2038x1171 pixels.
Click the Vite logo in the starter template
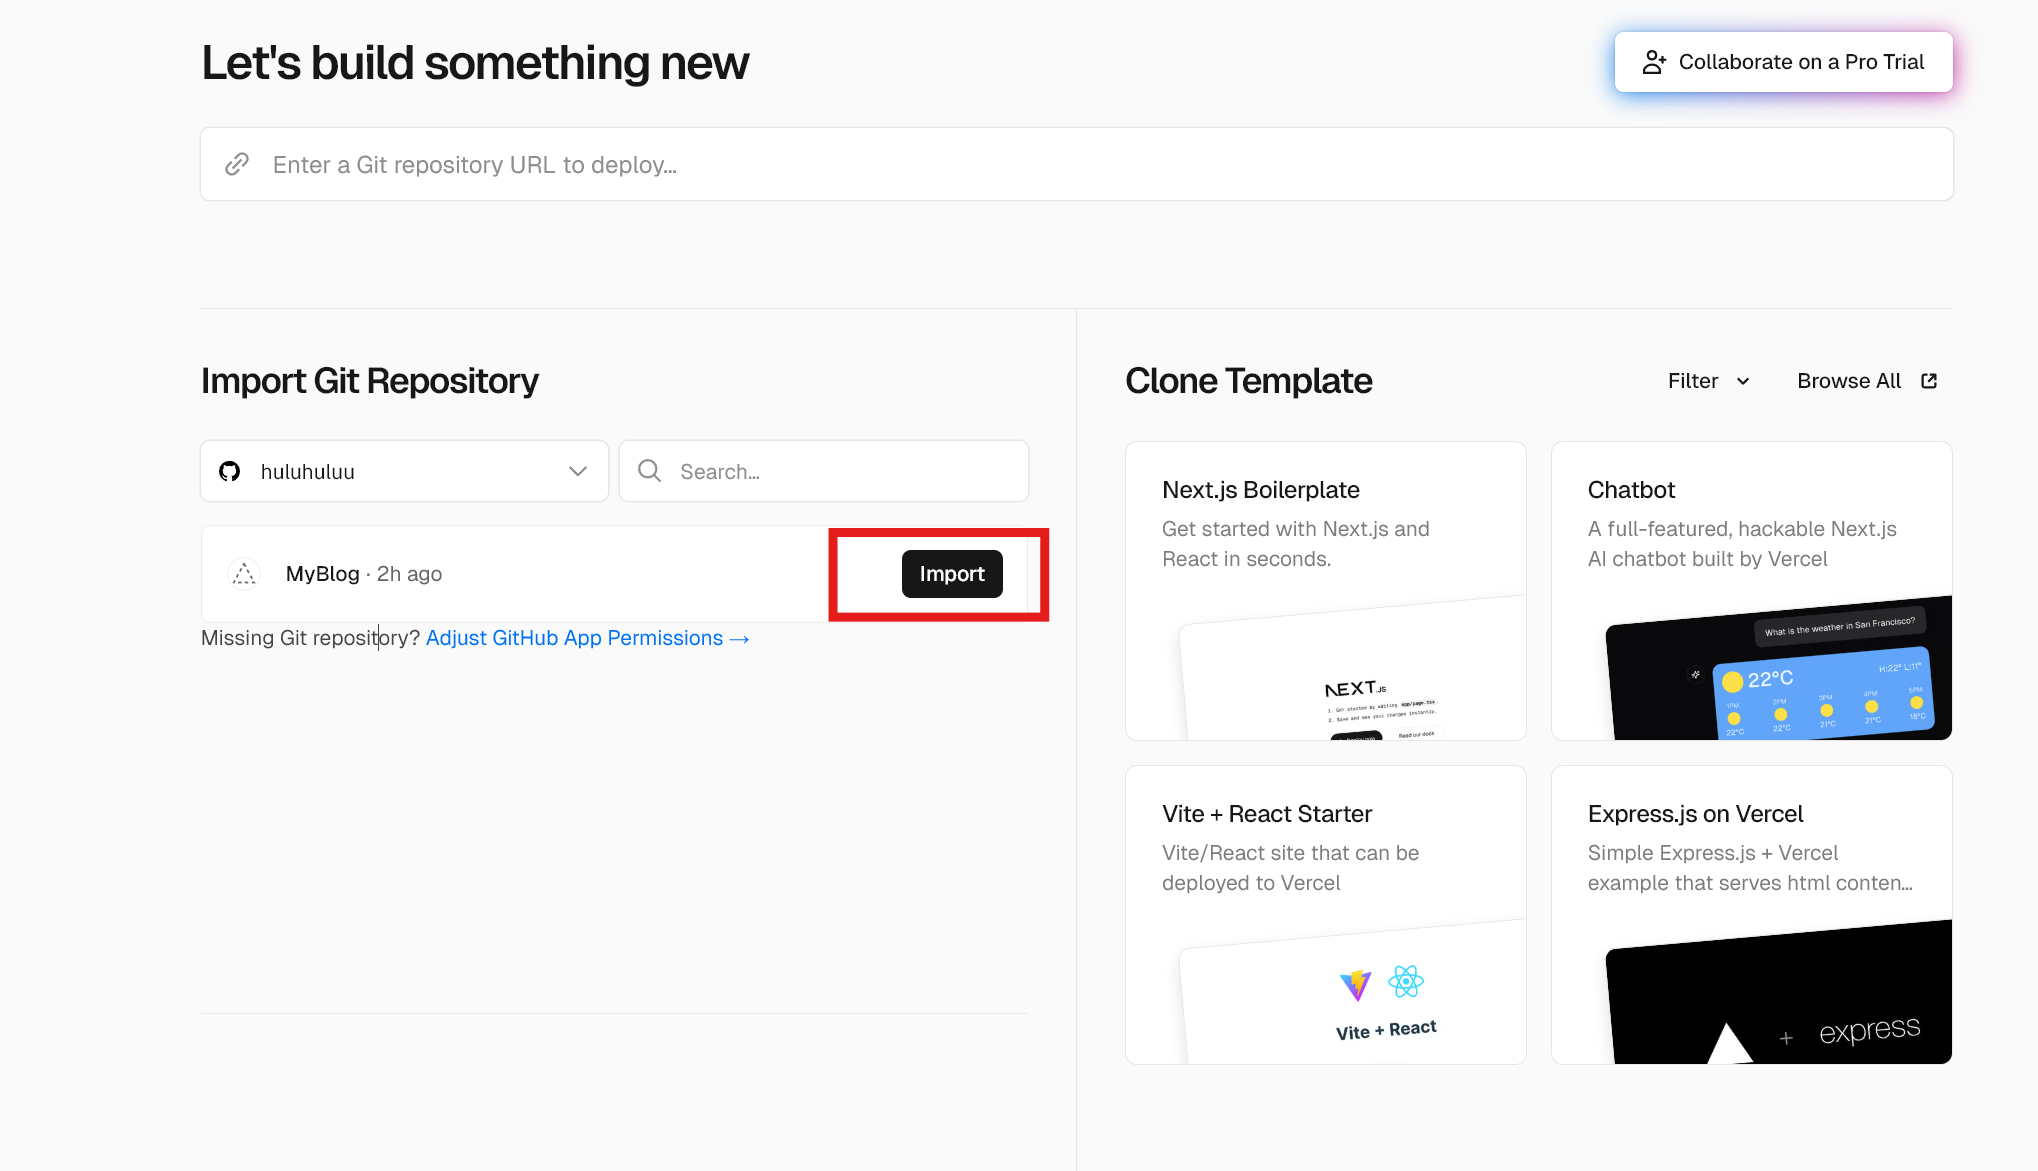pos(1356,984)
